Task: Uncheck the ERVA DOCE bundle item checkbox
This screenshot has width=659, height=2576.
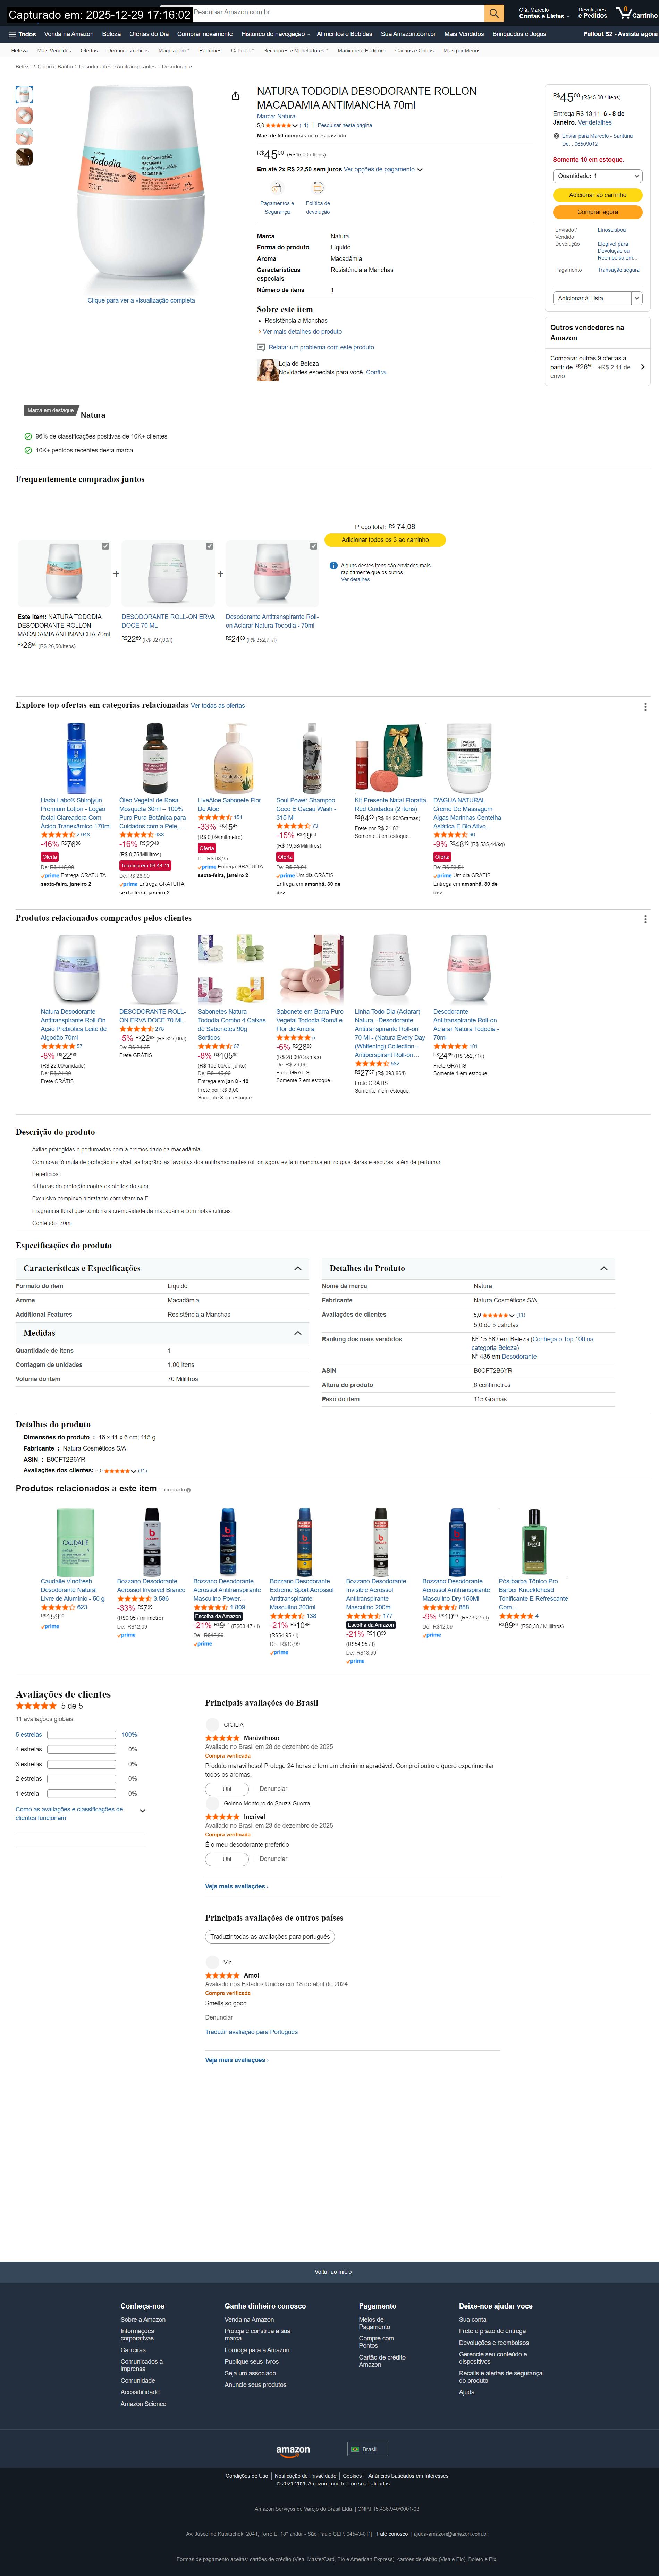Action: [x=209, y=546]
